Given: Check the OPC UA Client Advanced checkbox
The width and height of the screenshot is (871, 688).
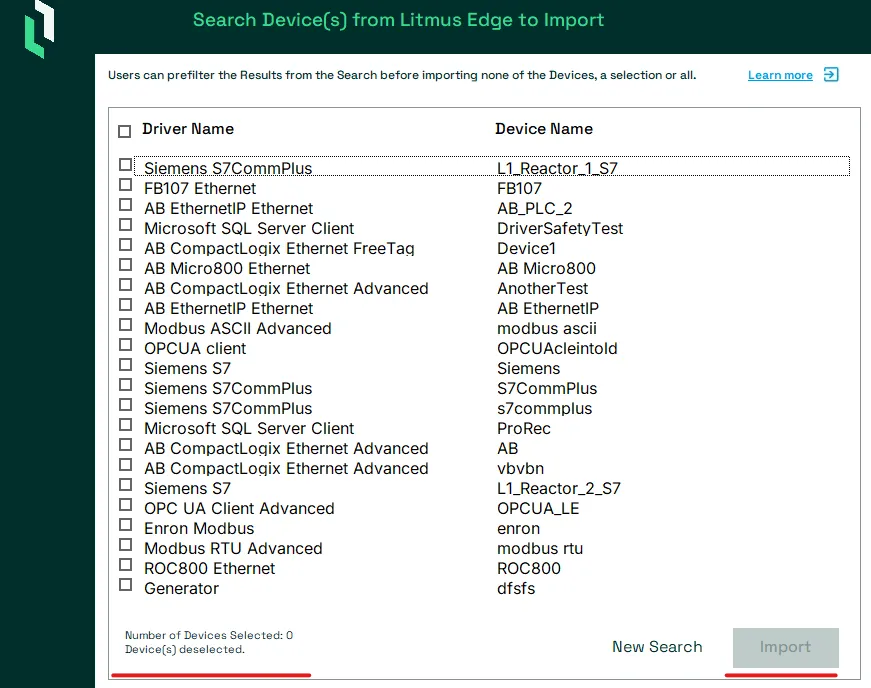Looking at the screenshot, I should click(x=126, y=505).
